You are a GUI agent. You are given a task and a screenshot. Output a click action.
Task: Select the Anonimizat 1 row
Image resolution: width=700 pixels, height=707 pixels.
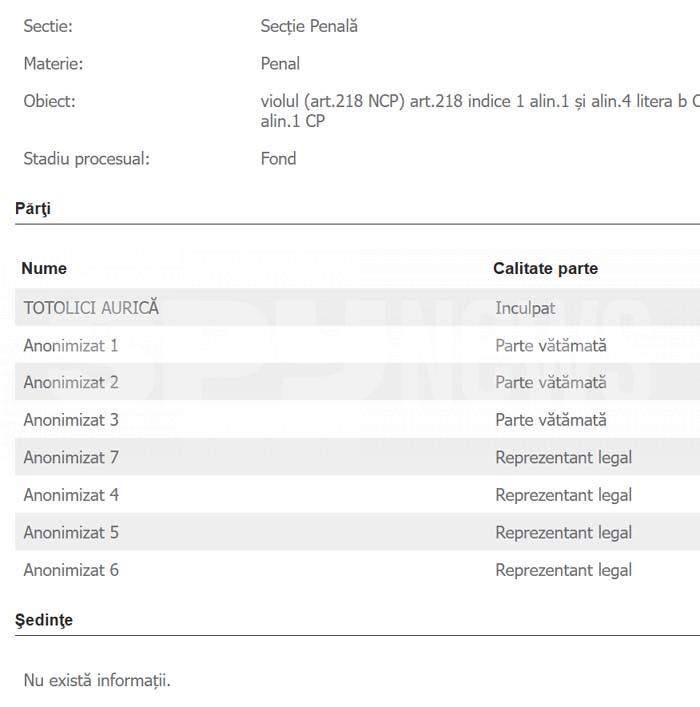pos(357,345)
